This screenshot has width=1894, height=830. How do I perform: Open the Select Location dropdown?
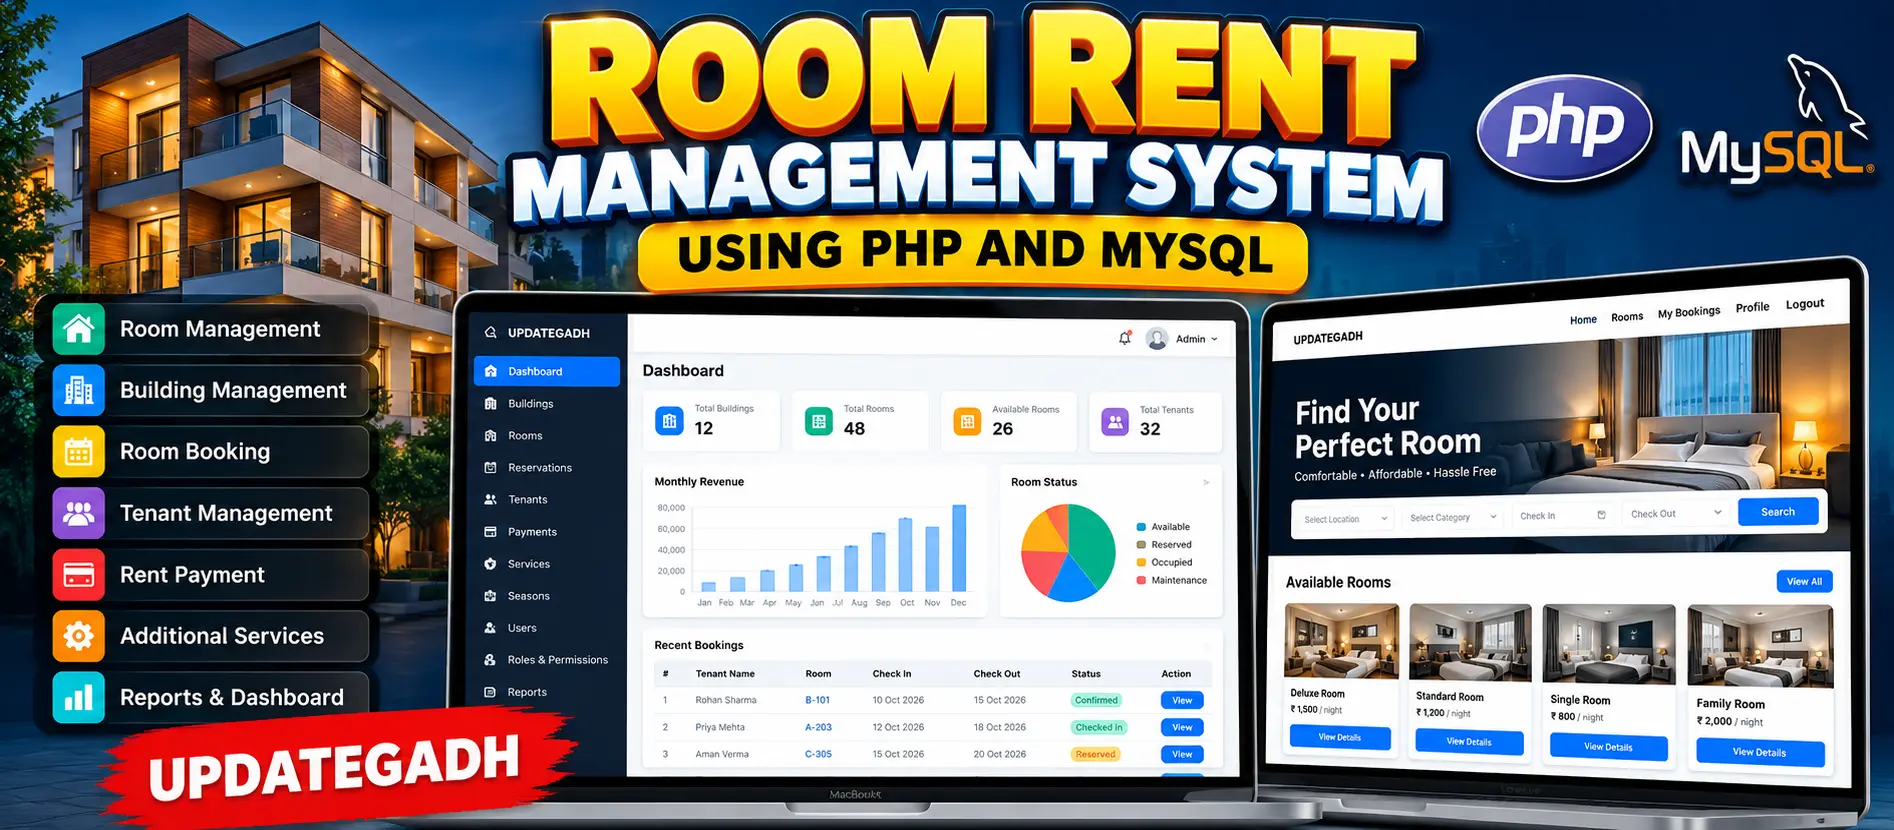tap(1345, 519)
